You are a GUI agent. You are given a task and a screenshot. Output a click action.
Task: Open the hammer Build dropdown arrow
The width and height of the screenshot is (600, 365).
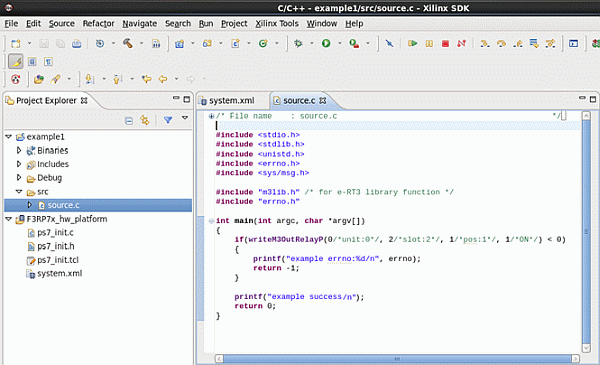141,43
